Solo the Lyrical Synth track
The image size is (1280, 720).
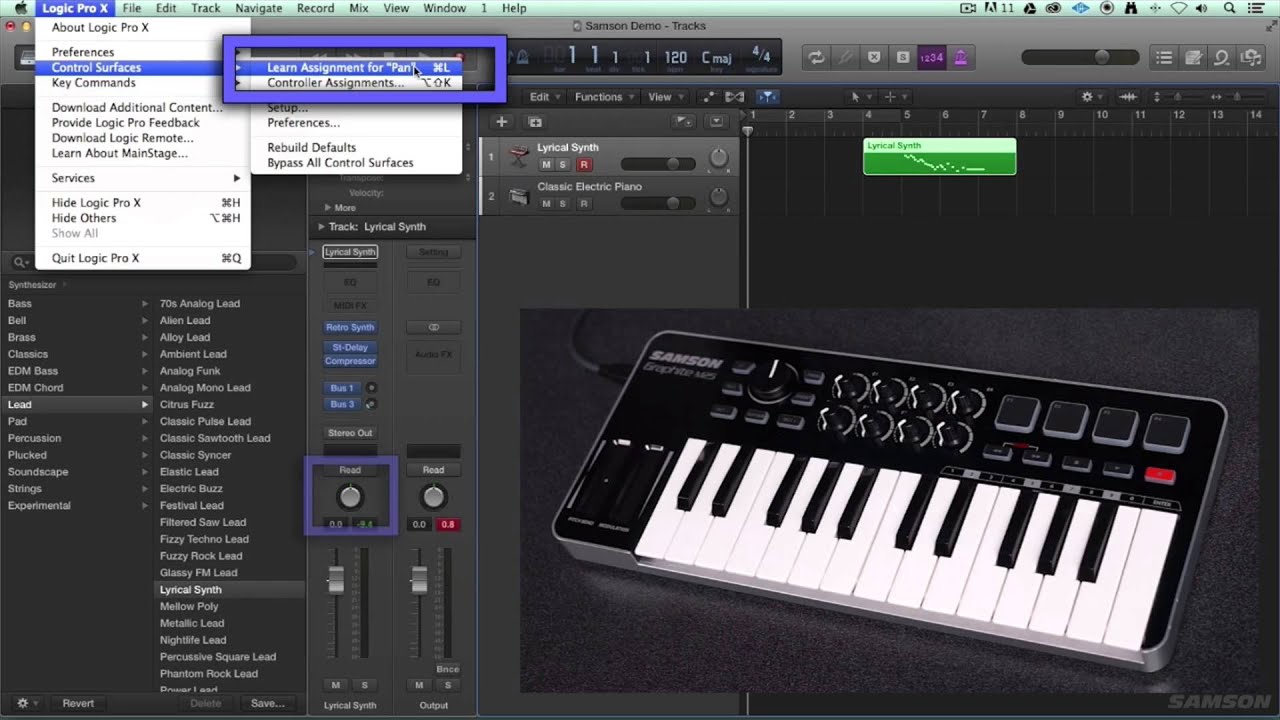(x=563, y=164)
